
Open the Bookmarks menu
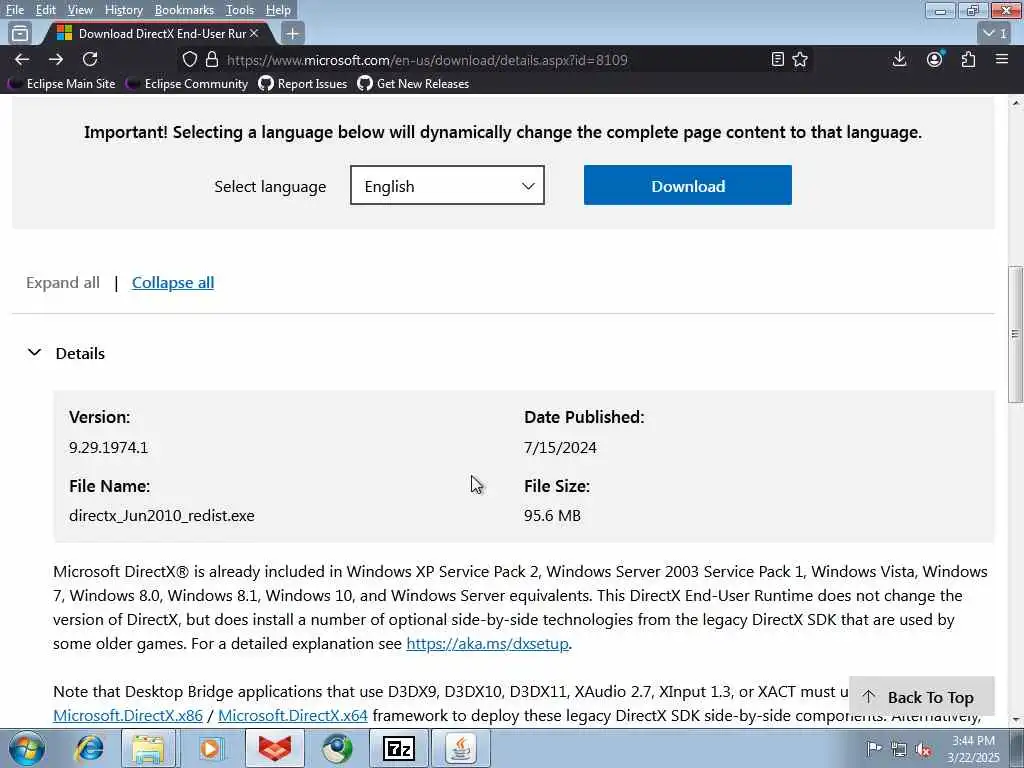tap(184, 10)
